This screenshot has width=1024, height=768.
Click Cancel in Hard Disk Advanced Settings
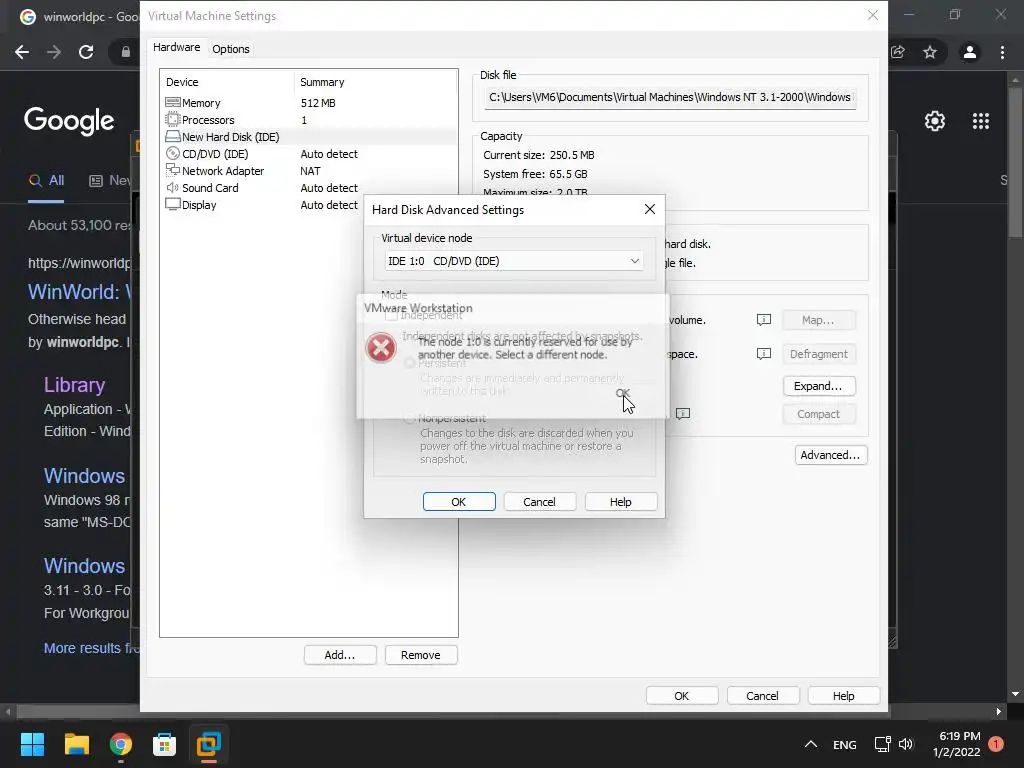click(x=539, y=502)
